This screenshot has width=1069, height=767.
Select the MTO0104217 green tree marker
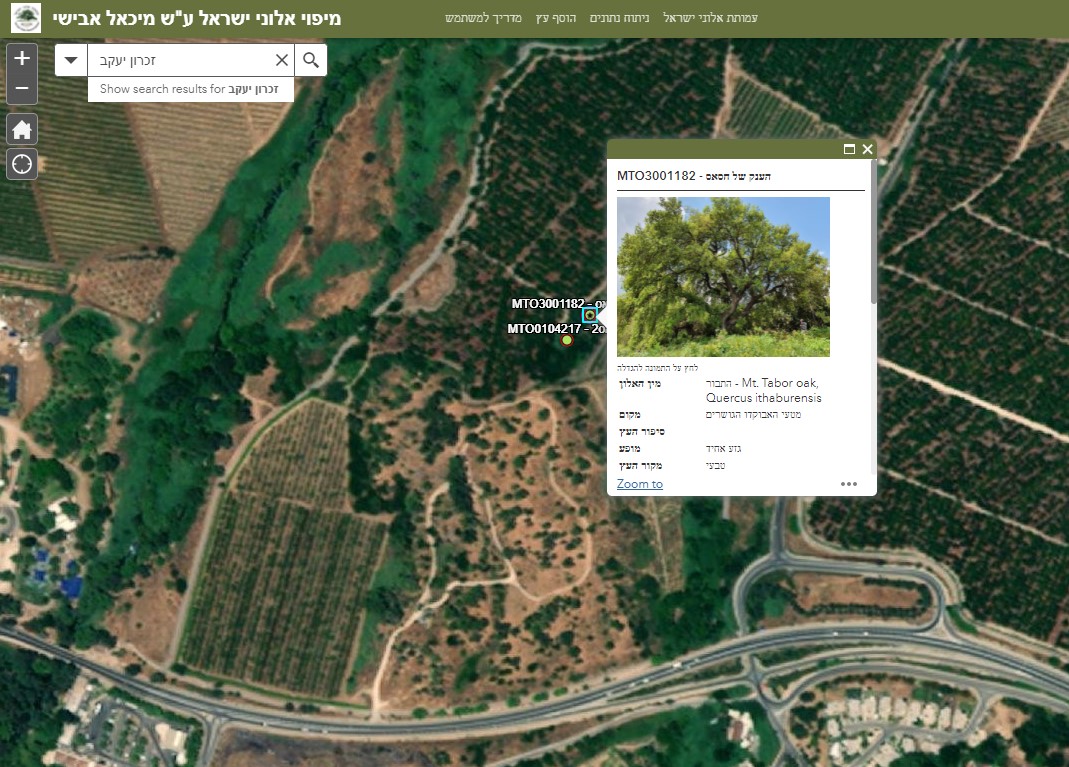coord(567,340)
